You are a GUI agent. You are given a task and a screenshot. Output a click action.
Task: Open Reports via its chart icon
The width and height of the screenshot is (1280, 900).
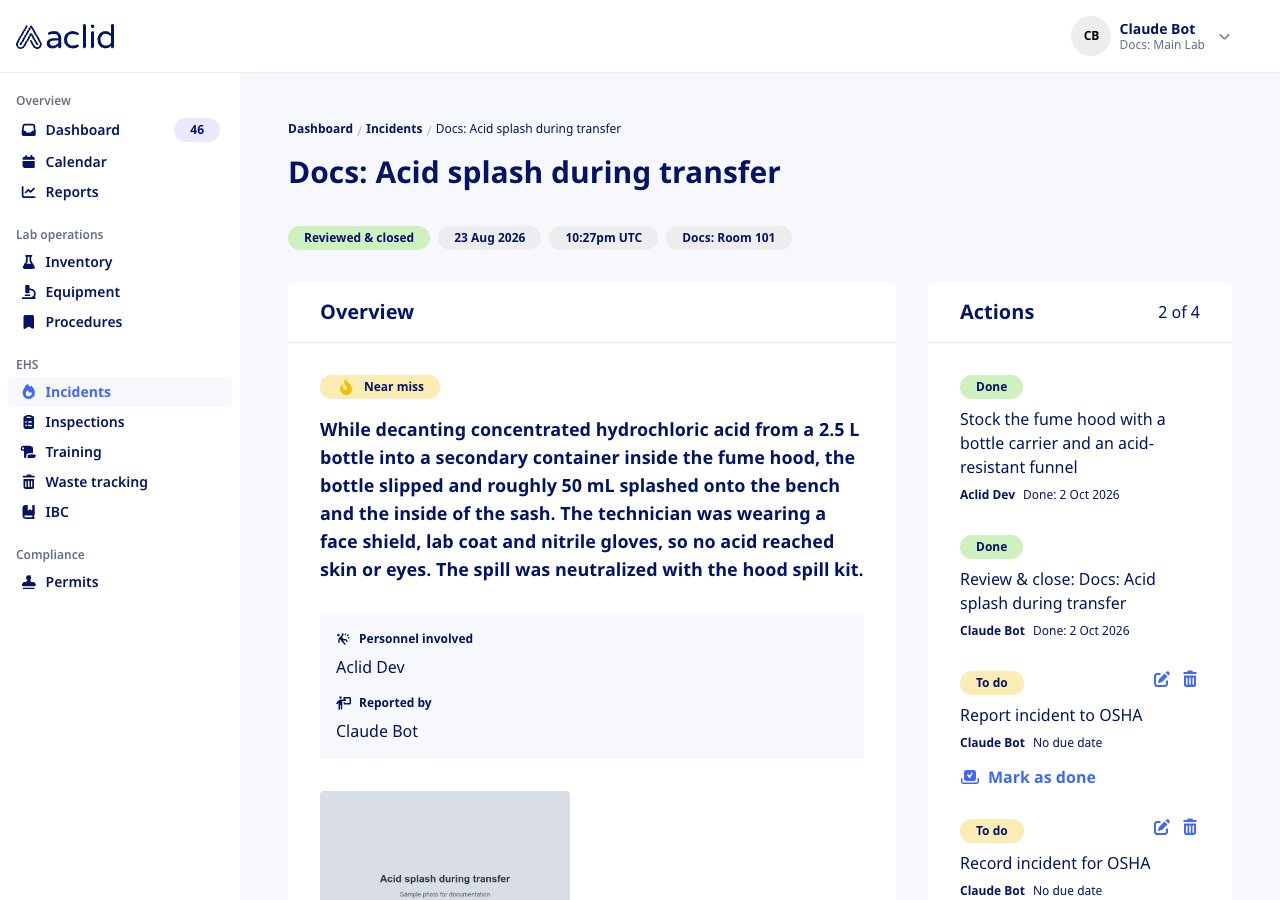29,192
